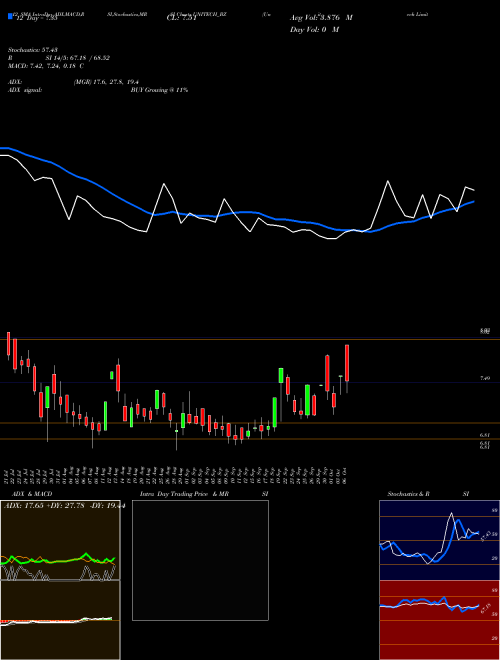This screenshot has width=500, height=660.
Task: Click the blue SMA legend square
Action: point(10,16)
